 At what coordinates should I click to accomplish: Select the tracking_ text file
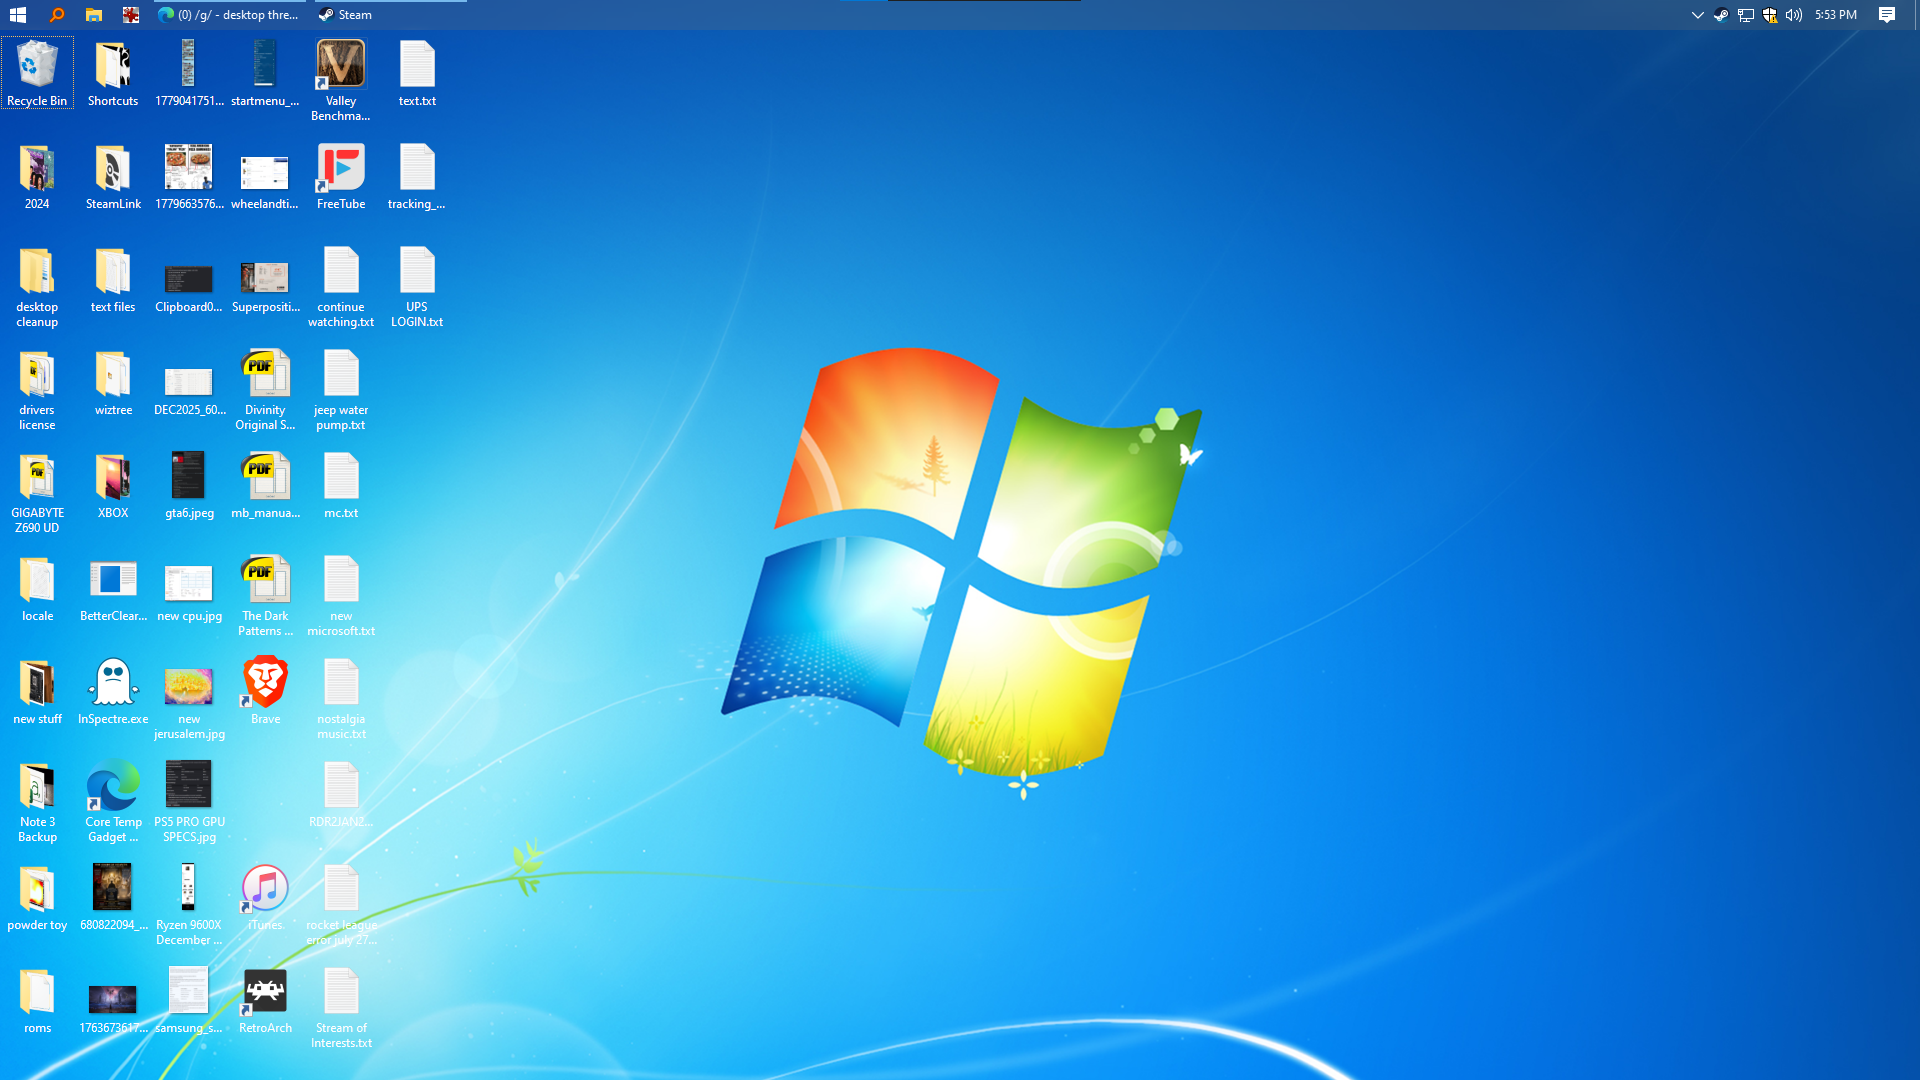tap(417, 177)
